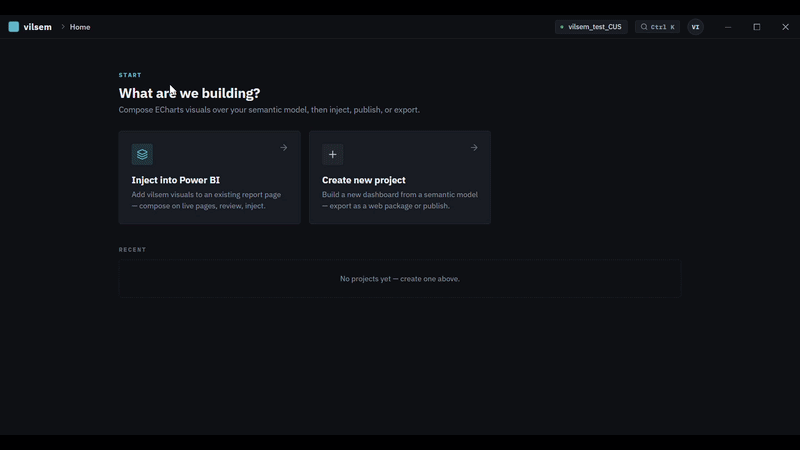Close the vilsem window
The image size is (800, 450).
[x=786, y=27]
